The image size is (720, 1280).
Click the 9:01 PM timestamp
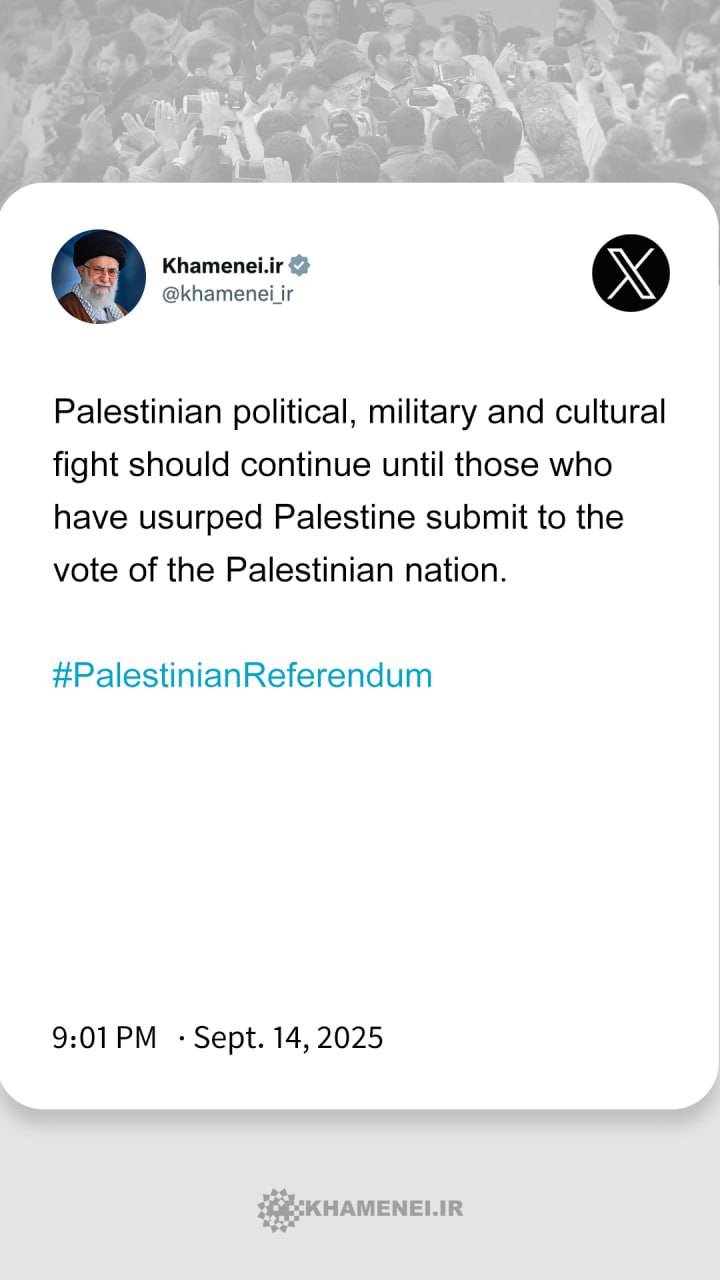[x=105, y=1037]
